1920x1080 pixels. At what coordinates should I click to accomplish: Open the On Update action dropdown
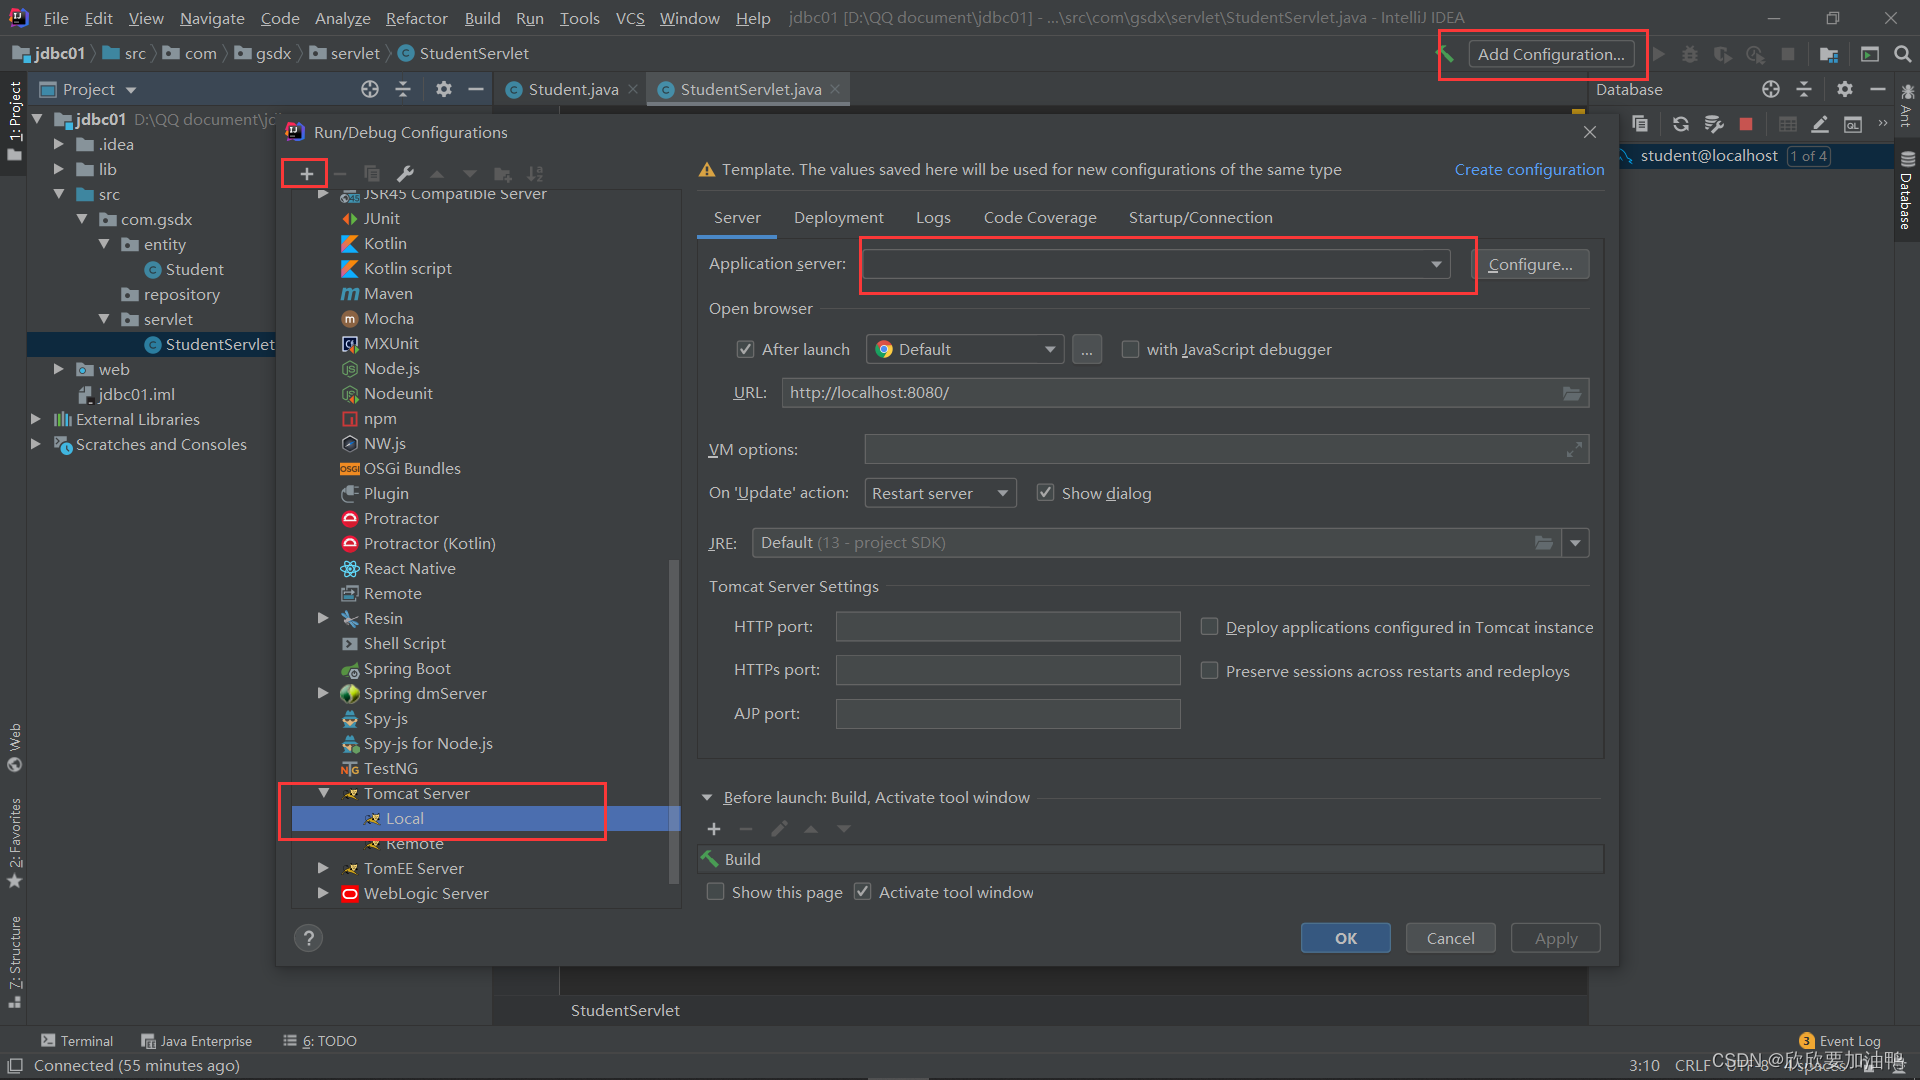coord(940,493)
